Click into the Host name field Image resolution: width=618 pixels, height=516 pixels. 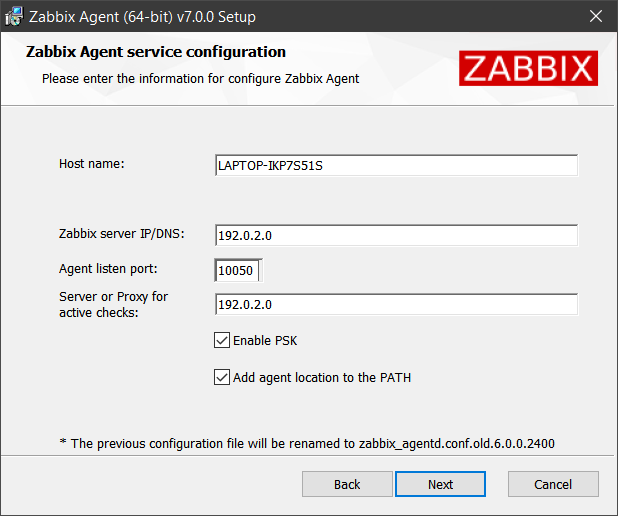pos(396,166)
